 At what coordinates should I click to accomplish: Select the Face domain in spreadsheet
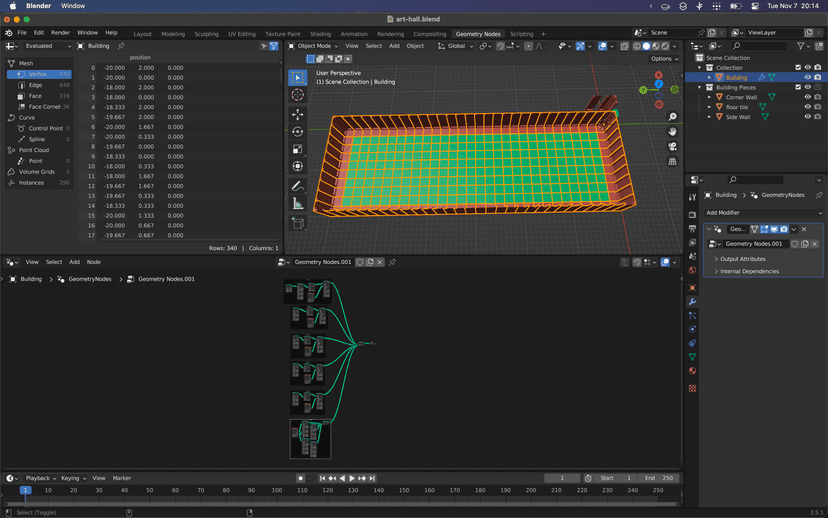35,96
